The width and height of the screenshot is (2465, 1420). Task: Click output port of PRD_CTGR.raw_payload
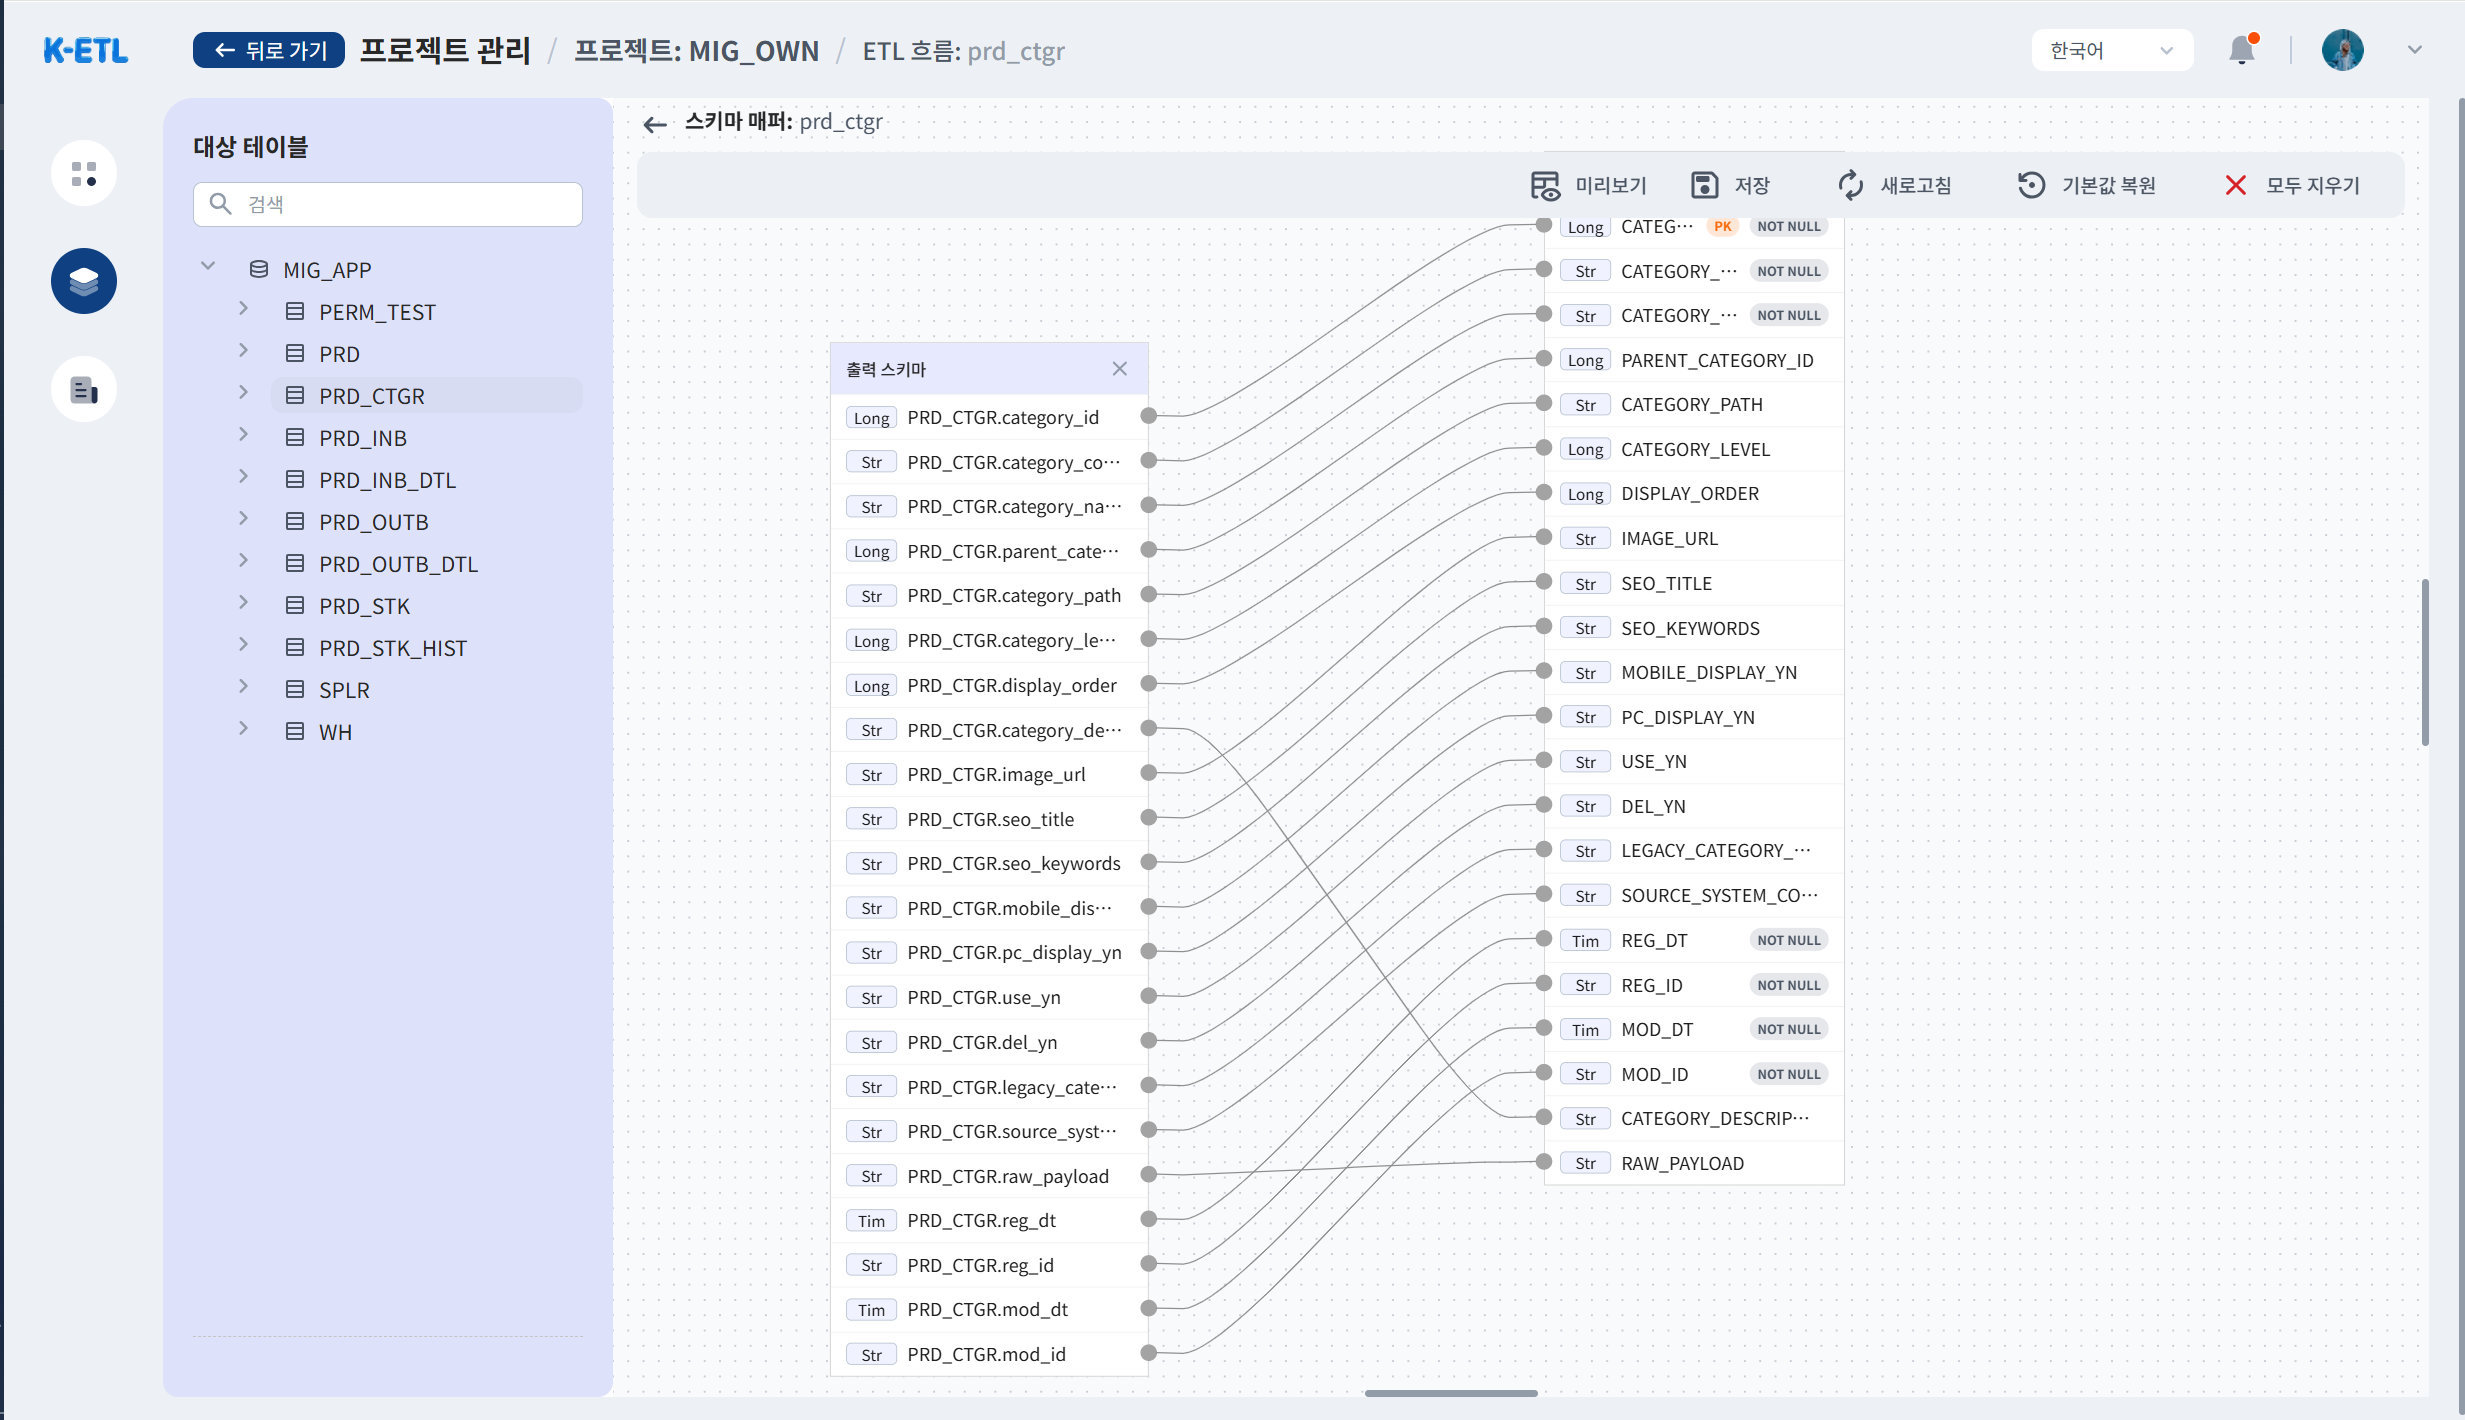(x=1149, y=1175)
